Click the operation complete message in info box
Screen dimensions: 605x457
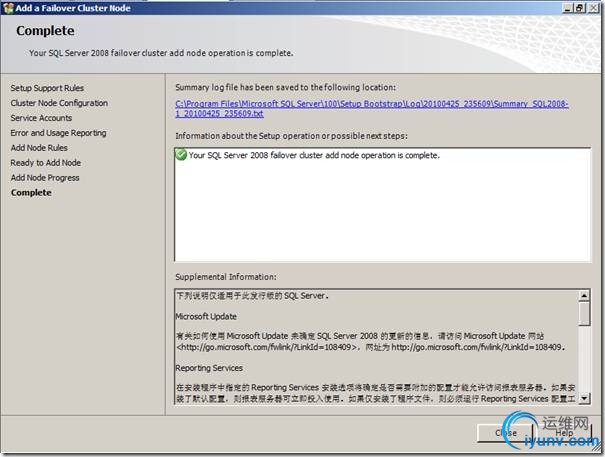point(314,155)
